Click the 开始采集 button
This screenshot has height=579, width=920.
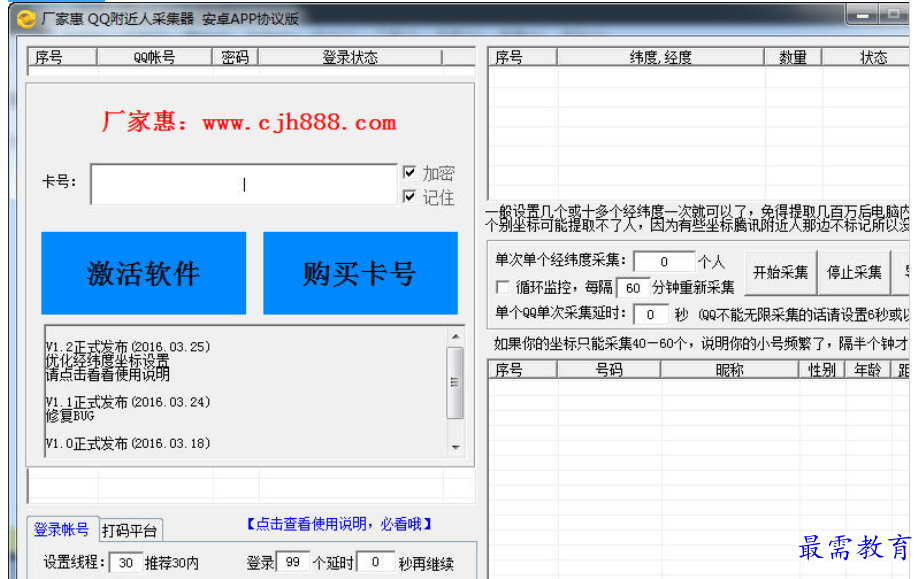click(780, 273)
